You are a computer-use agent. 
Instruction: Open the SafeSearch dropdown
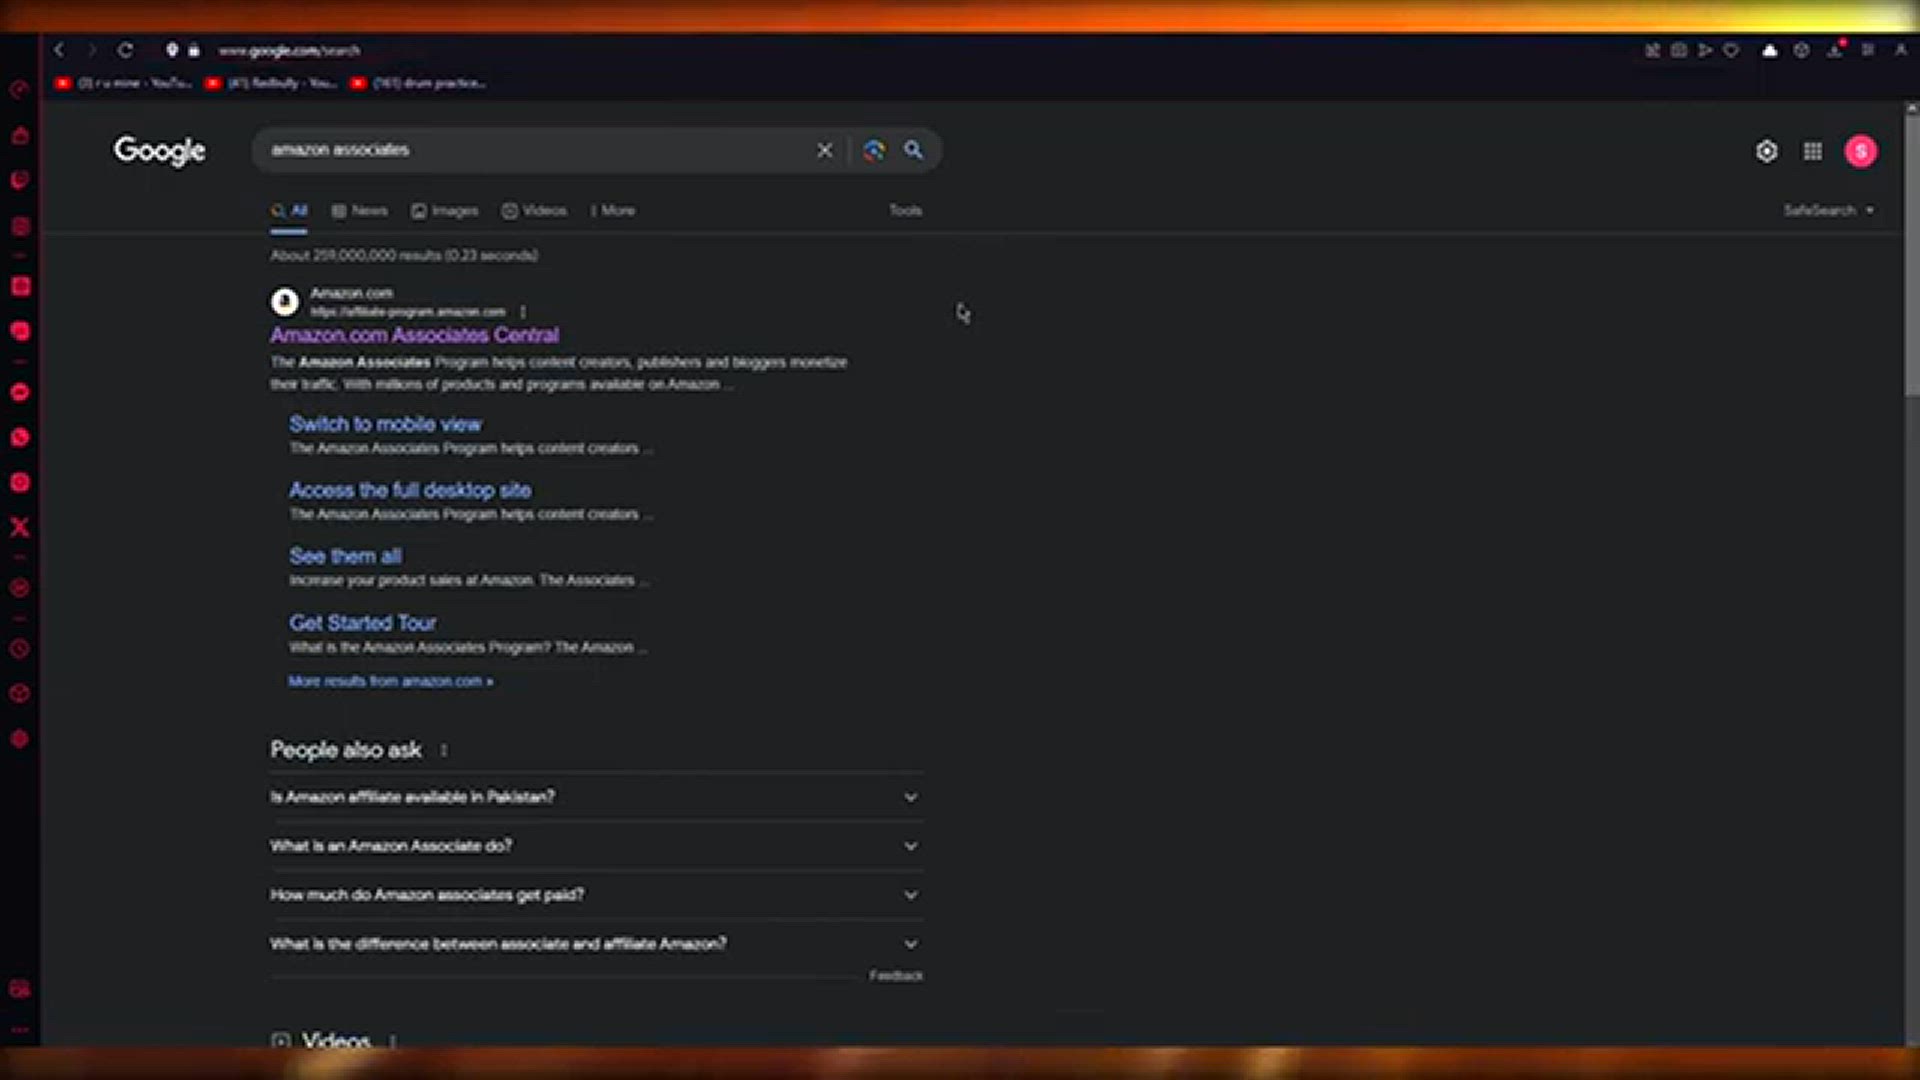(x=1828, y=210)
